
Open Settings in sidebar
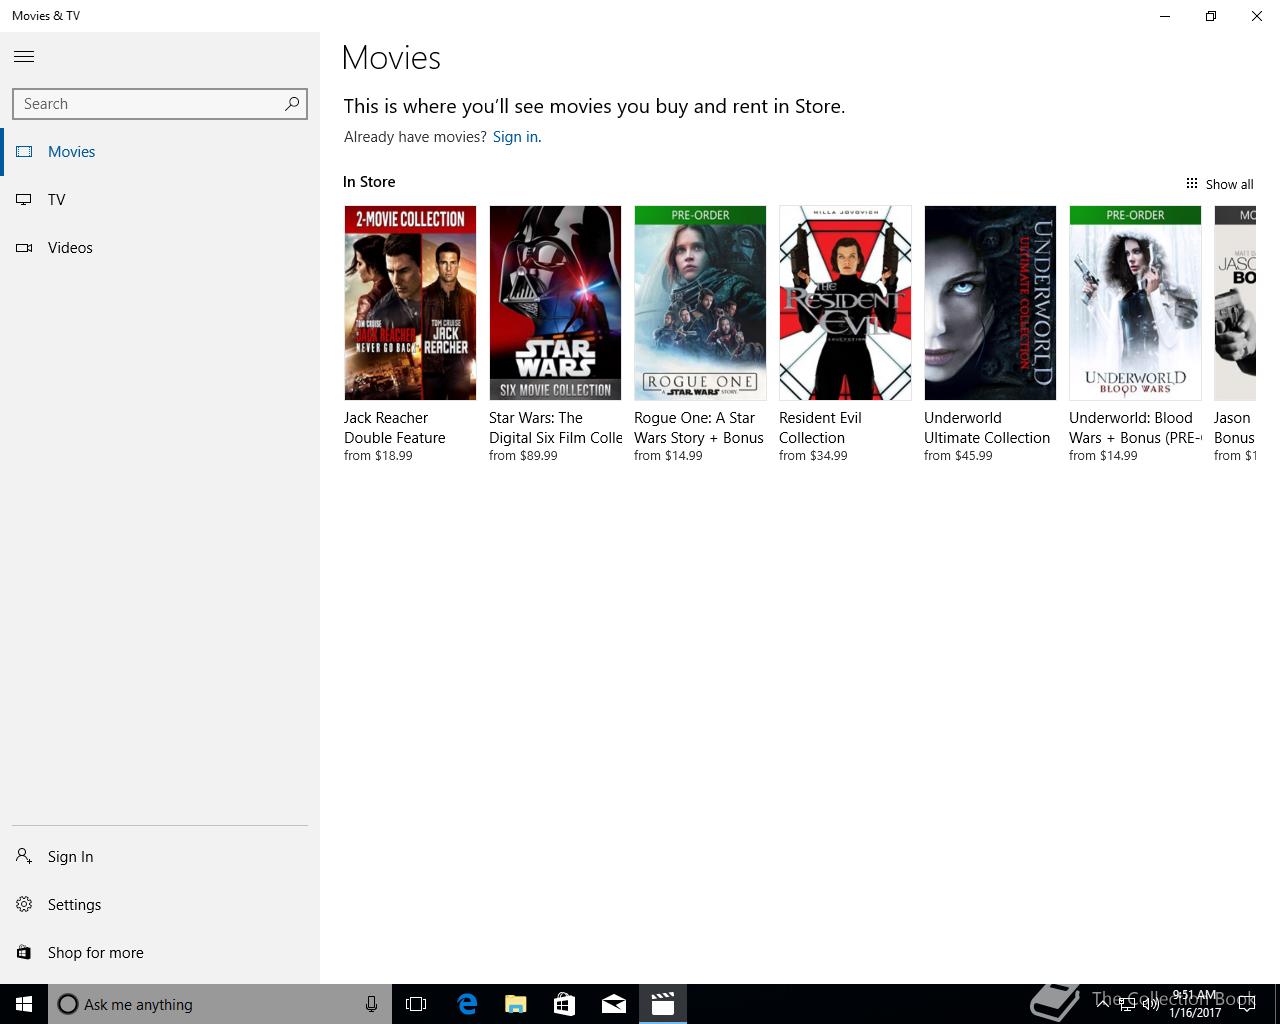coord(160,905)
